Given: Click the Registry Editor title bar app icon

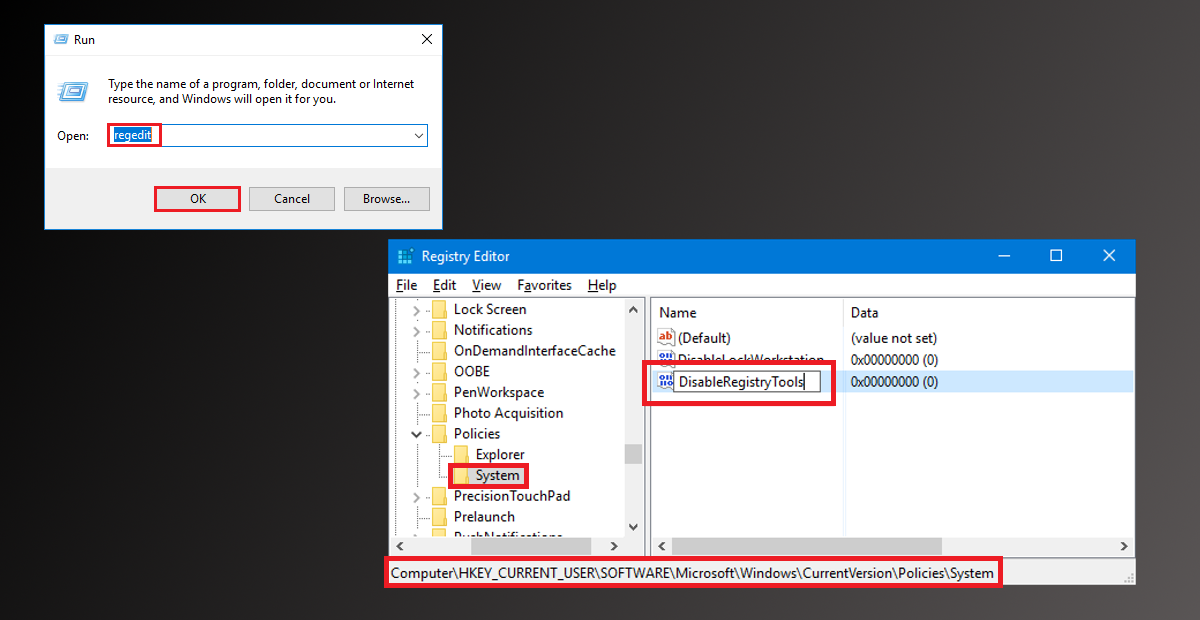Looking at the screenshot, I should [x=405, y=256].
